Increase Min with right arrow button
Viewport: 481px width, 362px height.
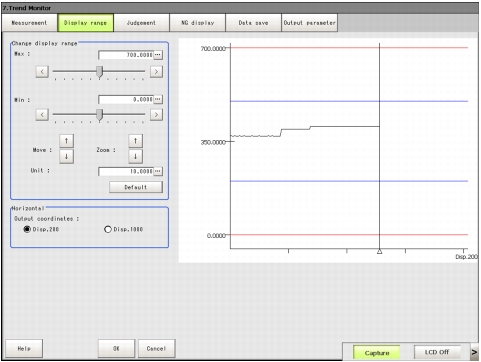click(156, 115)
